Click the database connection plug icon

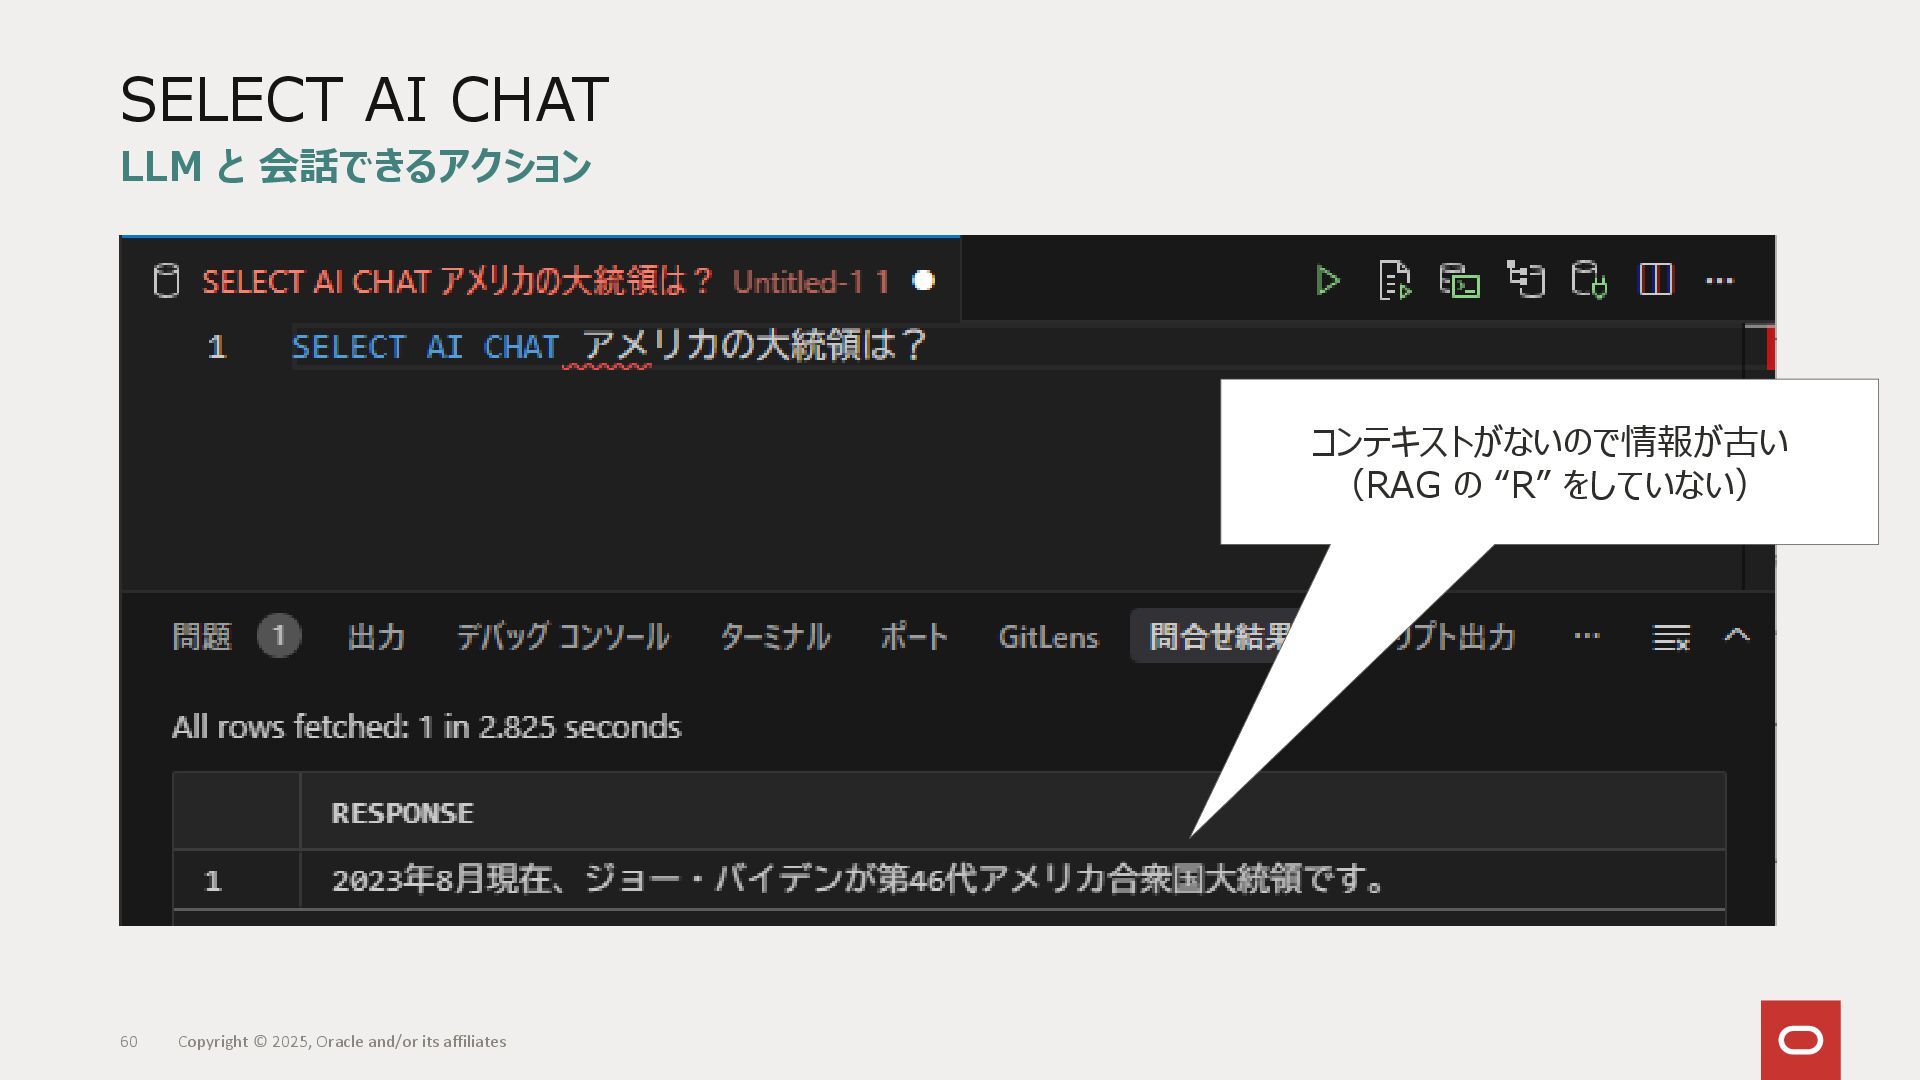coord(1589,280)
